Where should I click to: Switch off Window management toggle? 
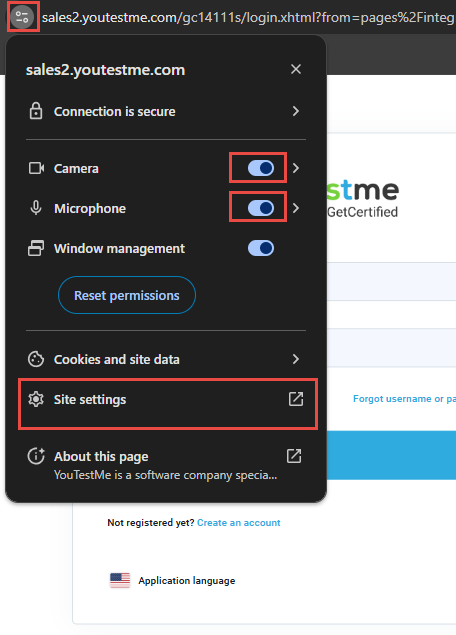tap(261, 248)
